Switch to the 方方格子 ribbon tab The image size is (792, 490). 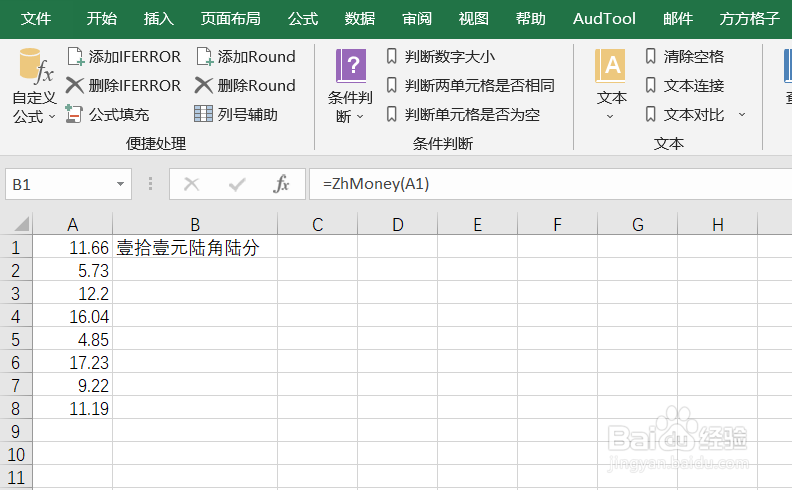[x=750, y=19]
